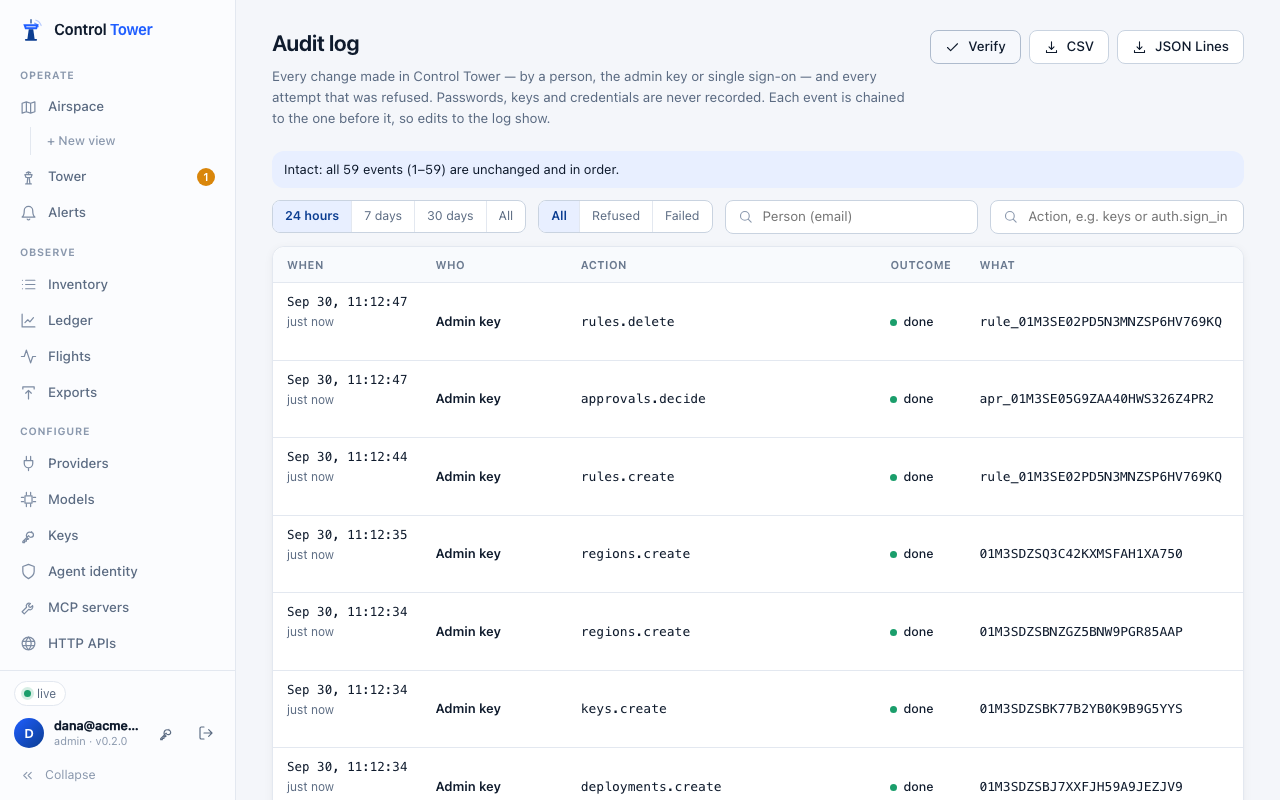Open Keys via its key icon

[x=28, y=536]
